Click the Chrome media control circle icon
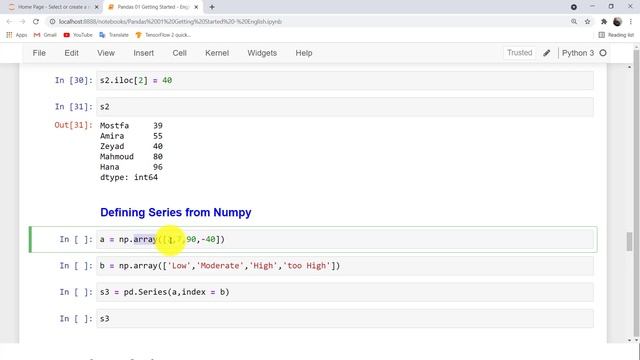 [x=573, y=7]
